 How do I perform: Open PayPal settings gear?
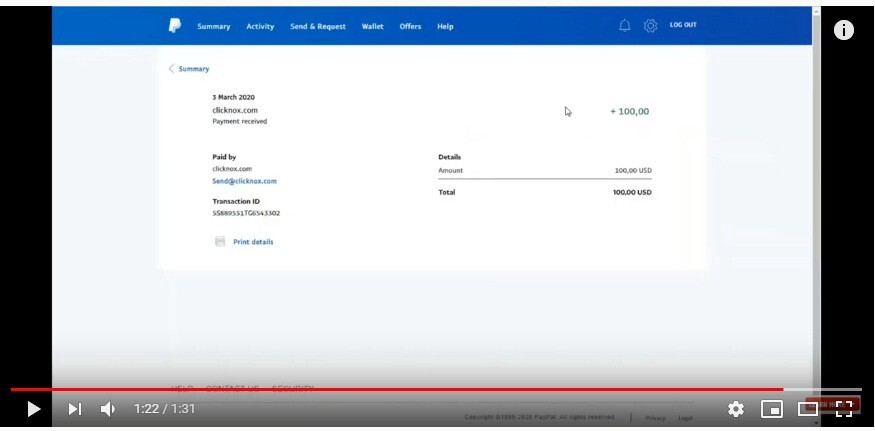(x=650, y=26)
